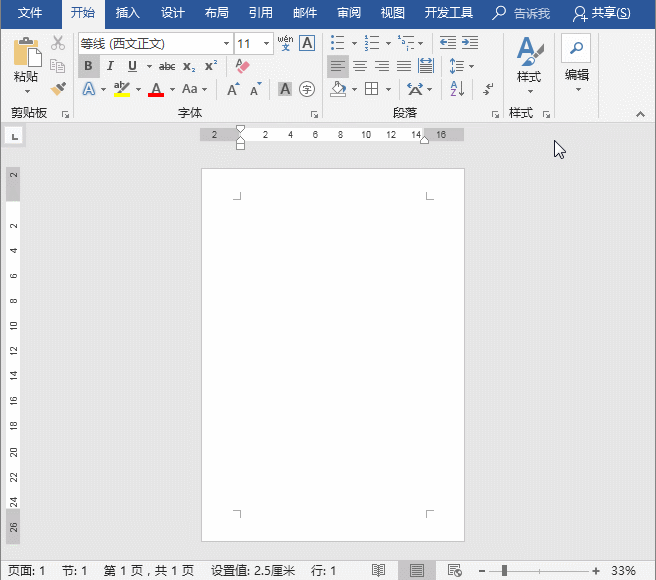Image resolution: width=656 pixels, height=580 pixels.
Task: Show paragraph marks icon
Action: pyautogui.click(x=488, y=89)
